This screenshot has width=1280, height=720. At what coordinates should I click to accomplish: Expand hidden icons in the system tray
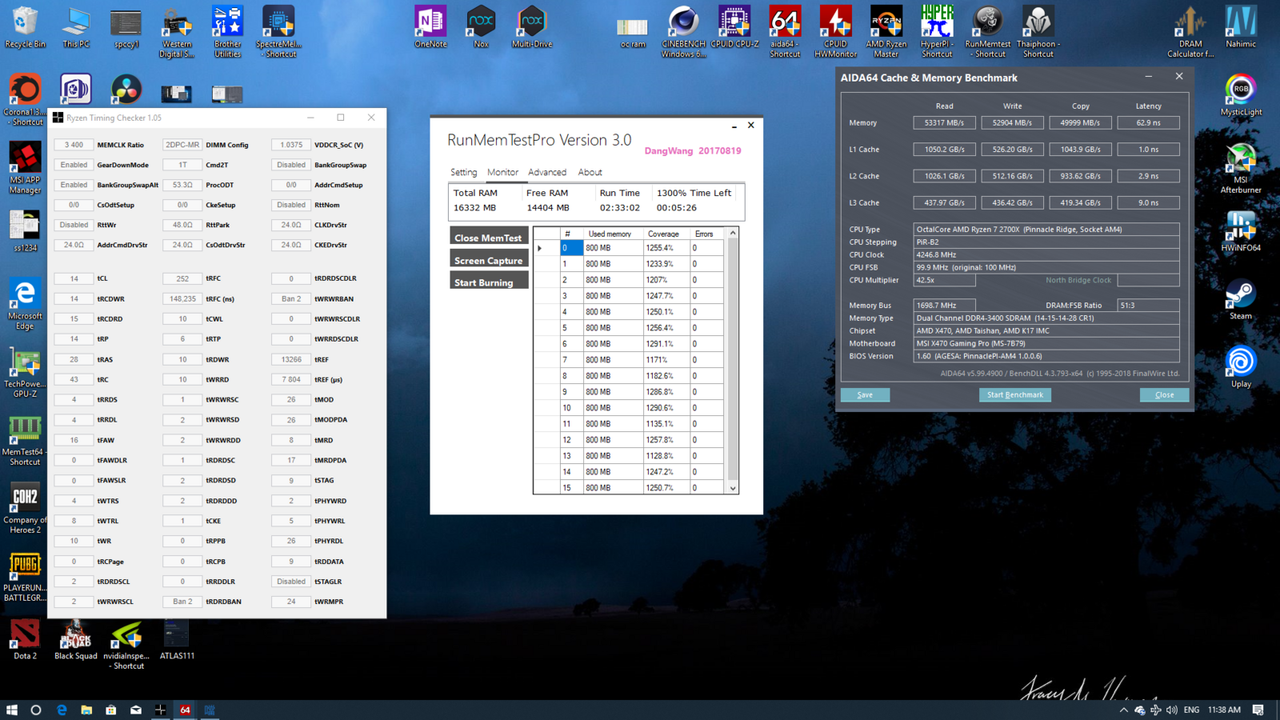(1123, 710)
